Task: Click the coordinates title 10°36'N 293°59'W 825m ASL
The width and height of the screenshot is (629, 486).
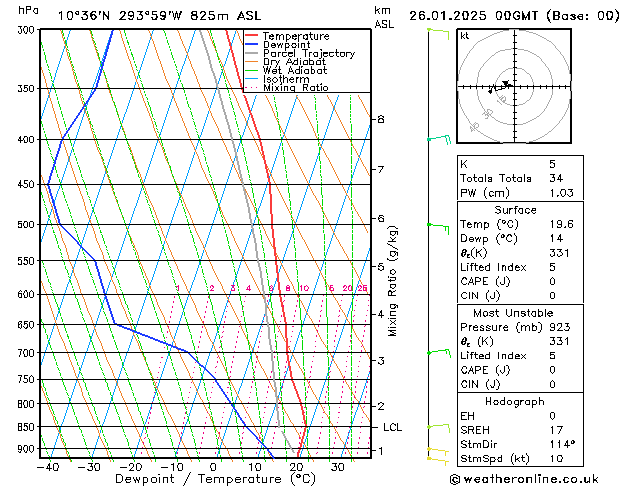Action: point(159,16)
